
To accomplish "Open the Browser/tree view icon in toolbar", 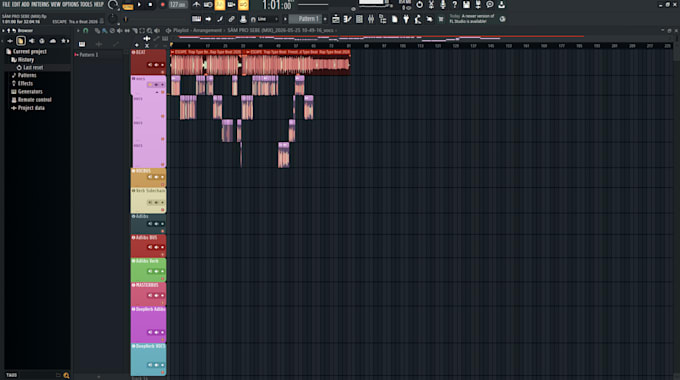I will click(382, 19).
